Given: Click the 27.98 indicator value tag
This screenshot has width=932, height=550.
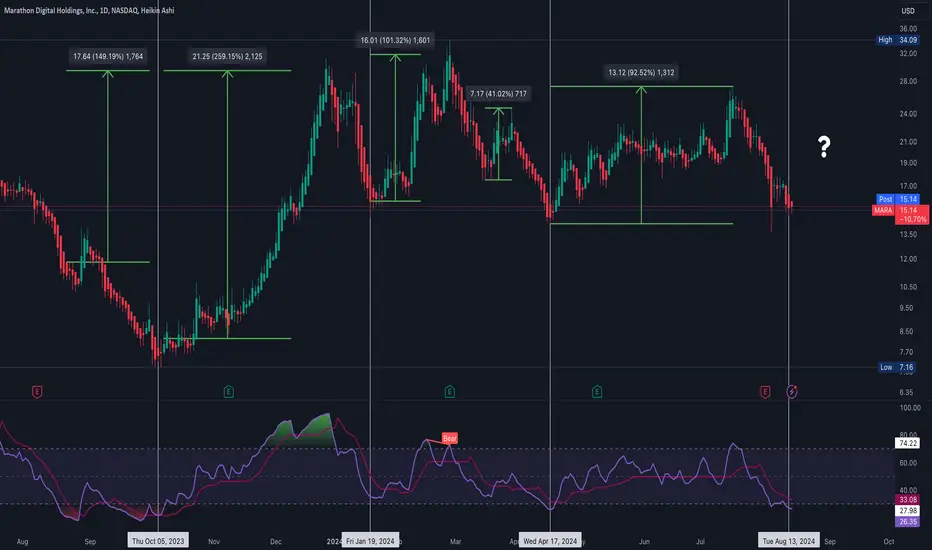Looking at the screenshot, I should pyautogui.click(x=908, y=510).
